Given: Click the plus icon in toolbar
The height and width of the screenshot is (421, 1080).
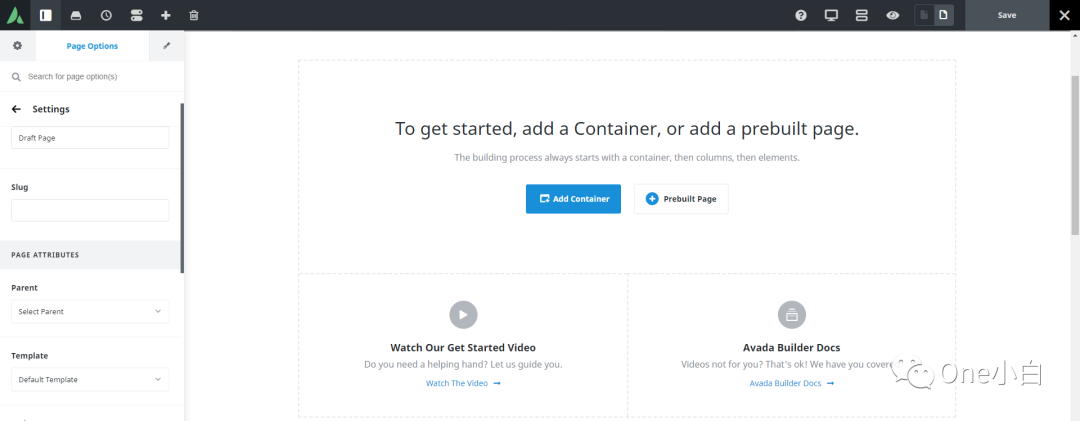Looking at the screenshot, I should point(166,15).
